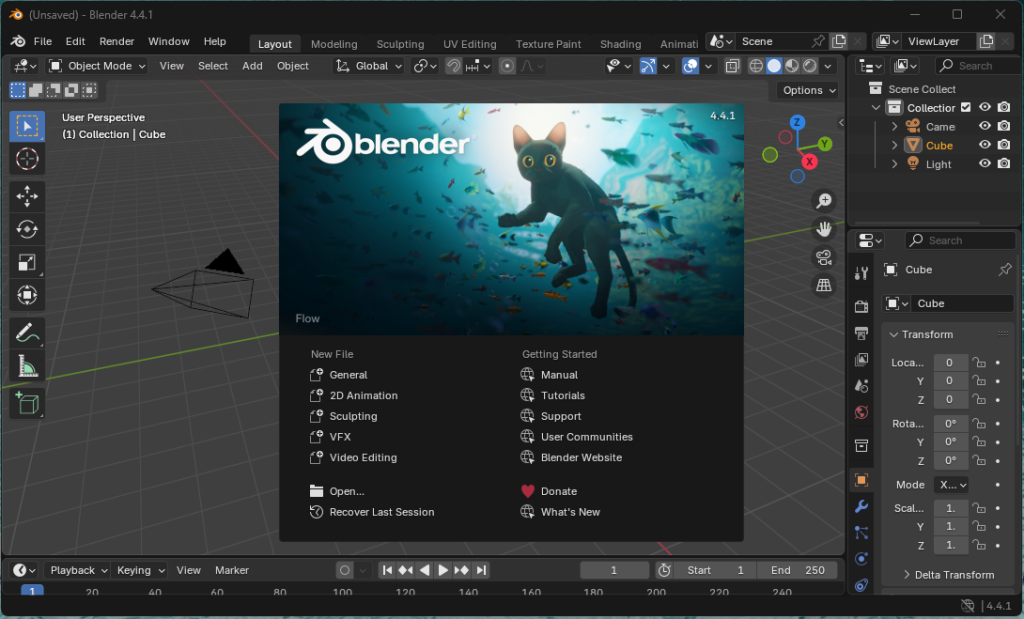The image size is (1024, 619).
Task: Open the File menu
Action: (x=42, y=41)
